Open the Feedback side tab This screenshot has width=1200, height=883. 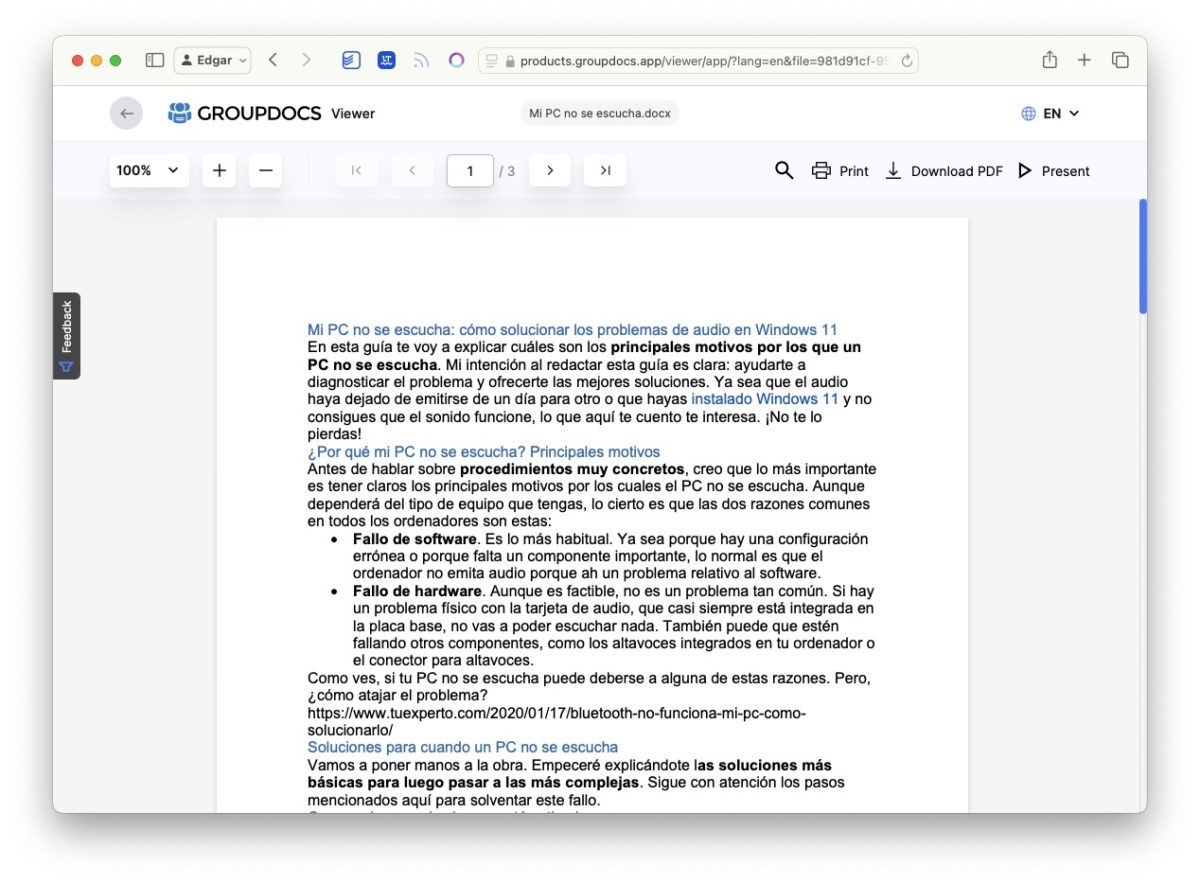(x=67, y=335)
